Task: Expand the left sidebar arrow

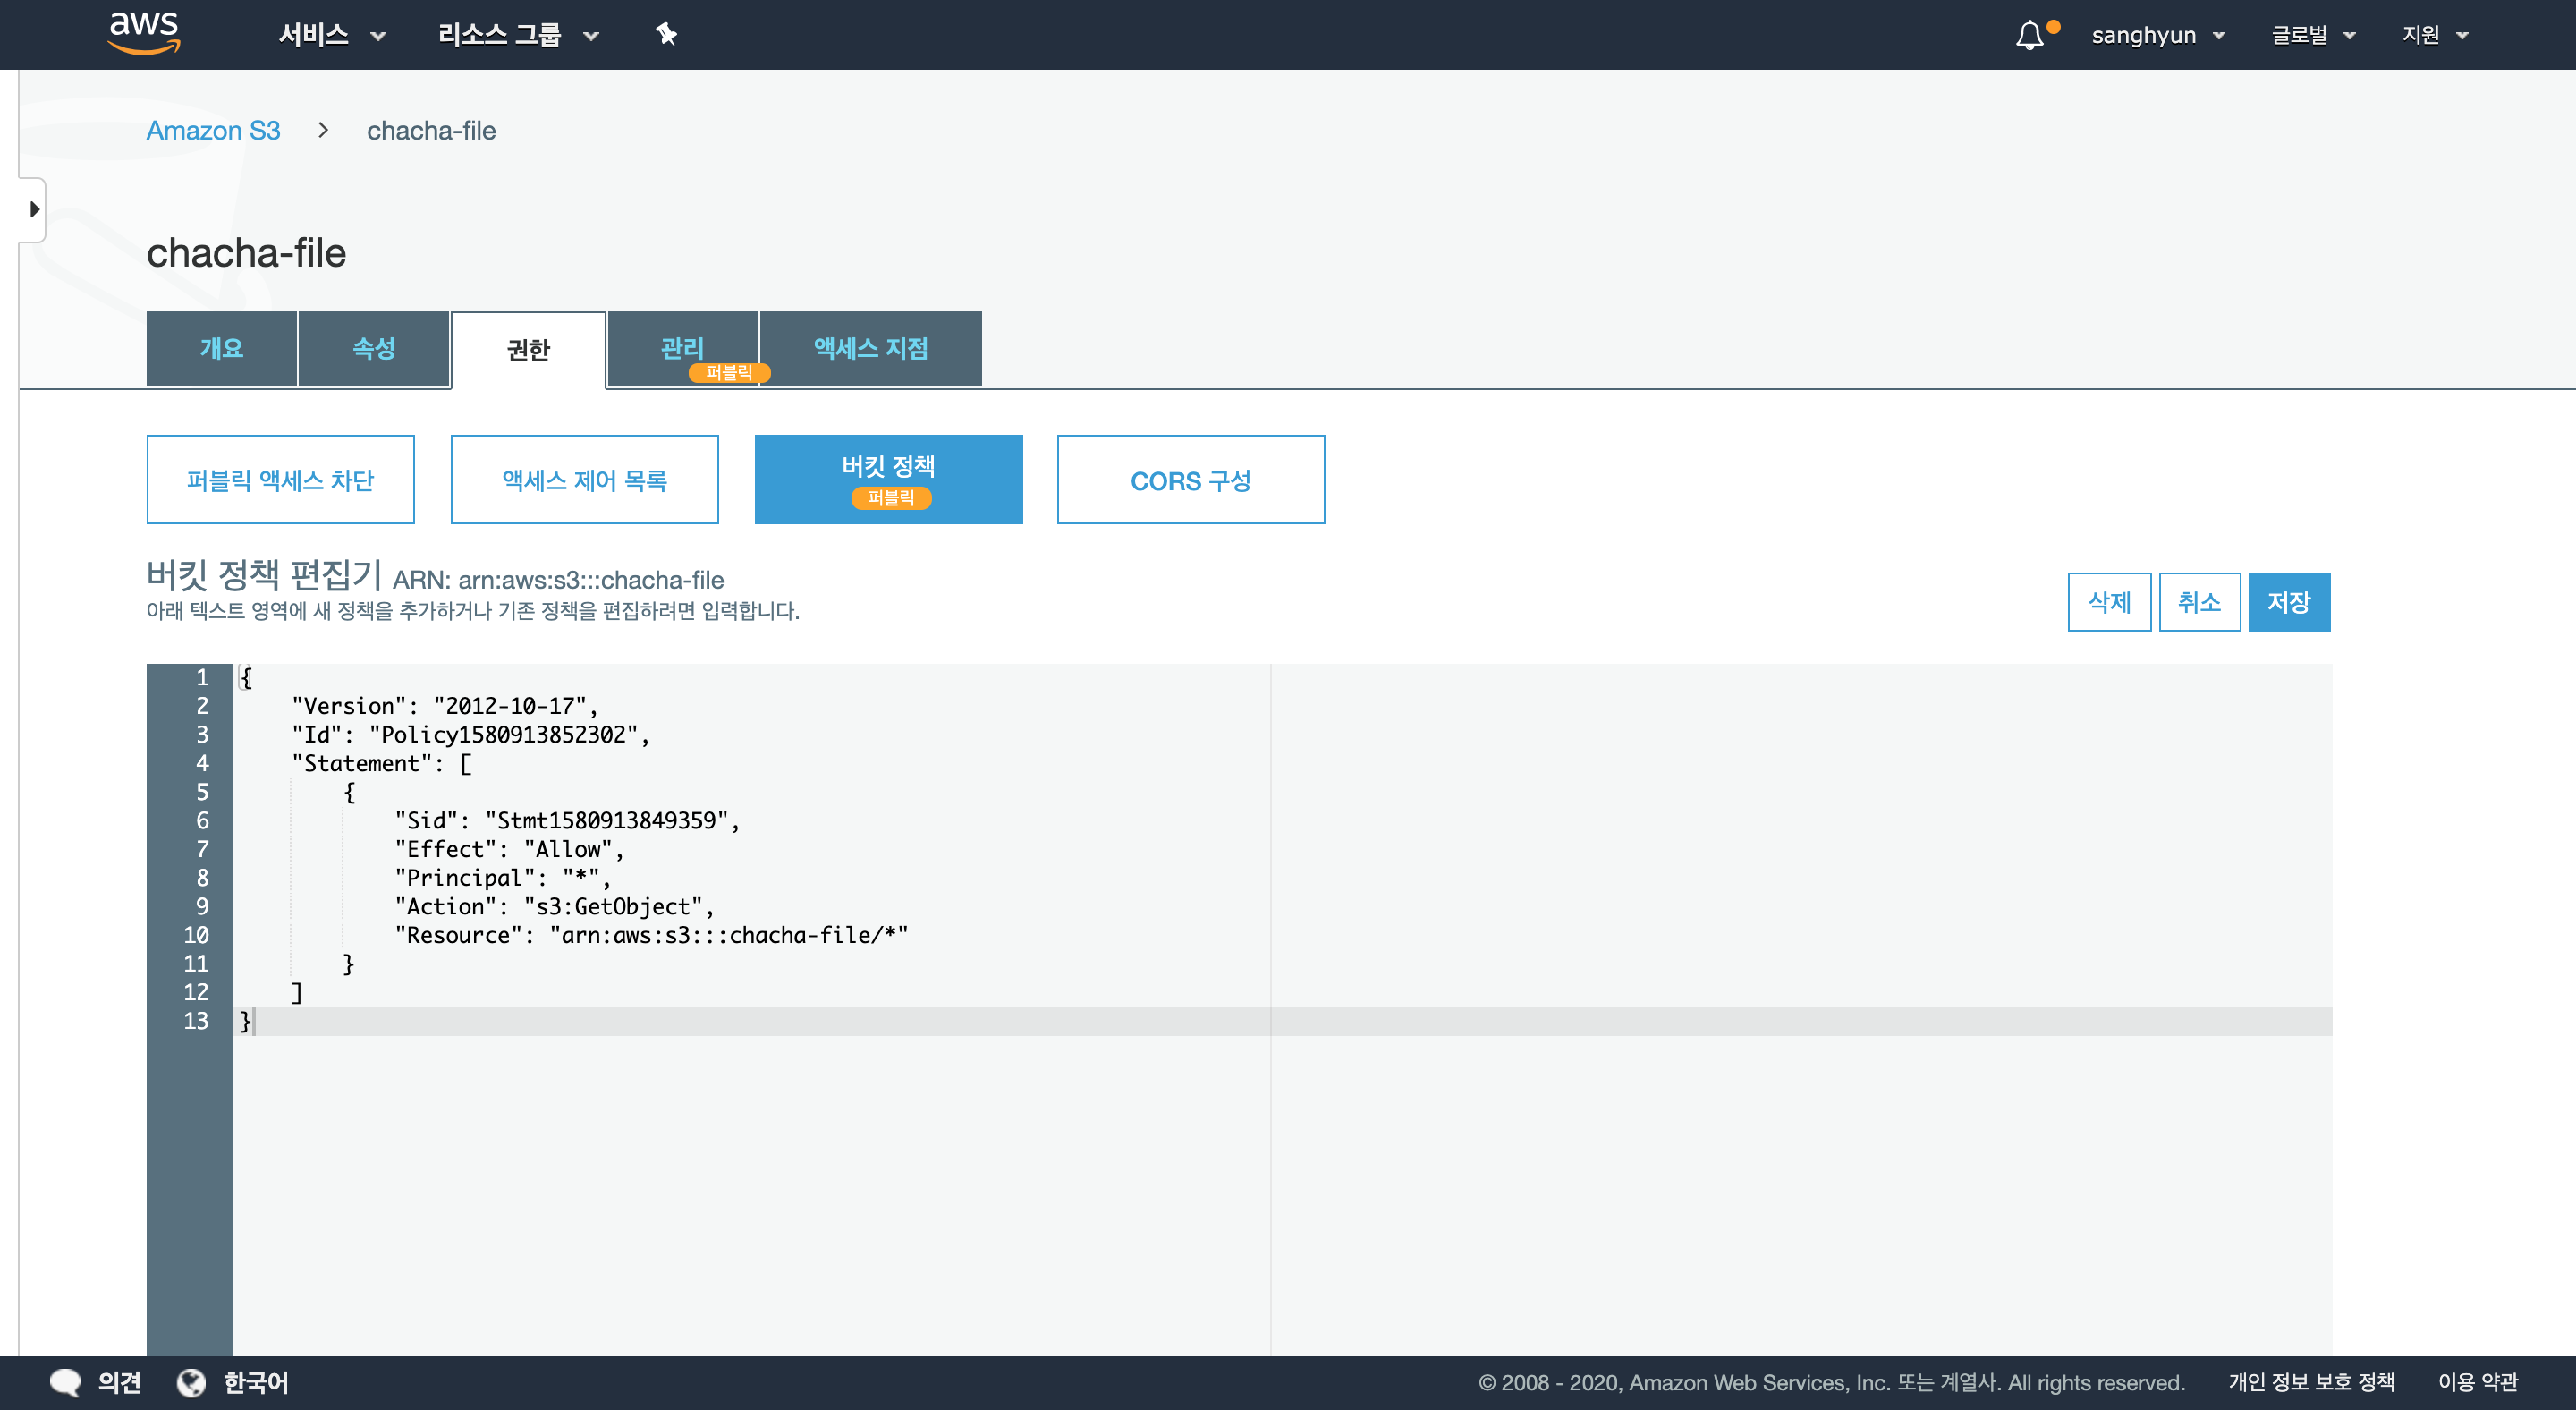Action: tap(34, 209)
